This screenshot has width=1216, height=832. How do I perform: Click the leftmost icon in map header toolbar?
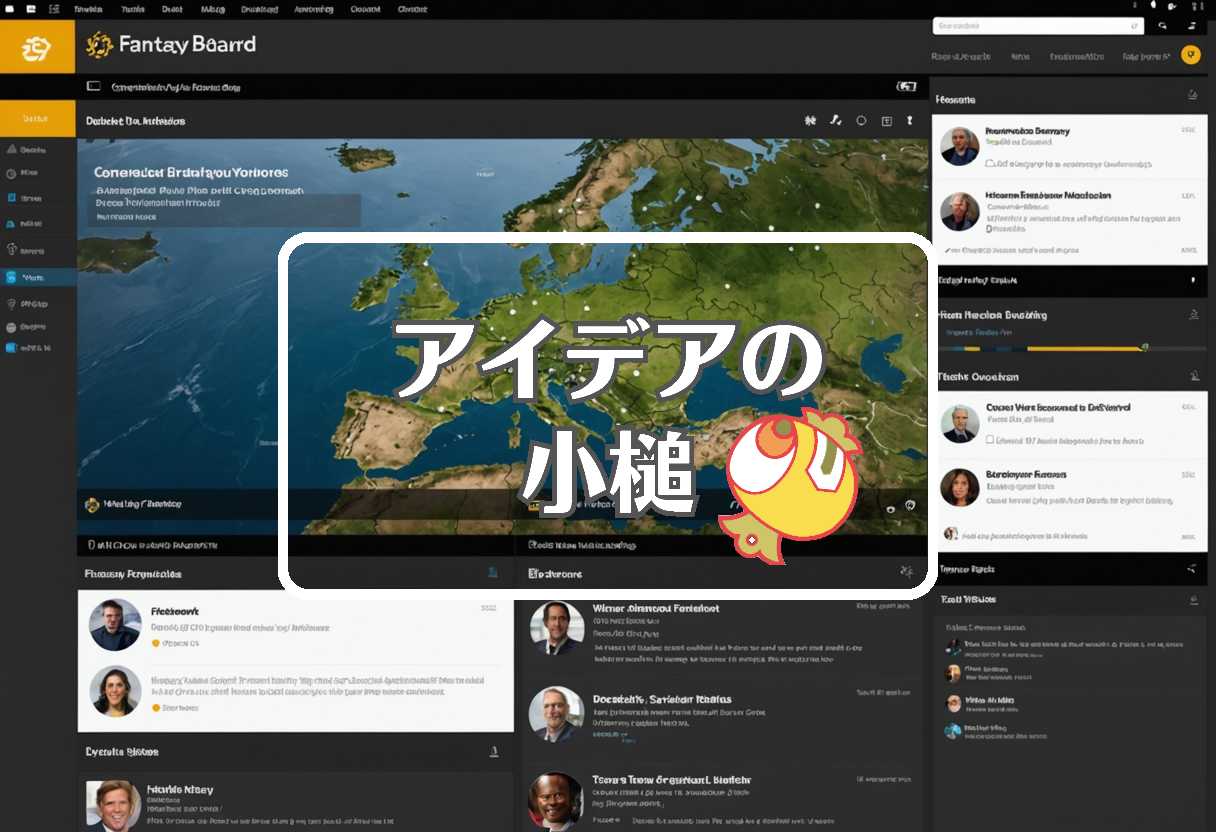click(810, 120)
